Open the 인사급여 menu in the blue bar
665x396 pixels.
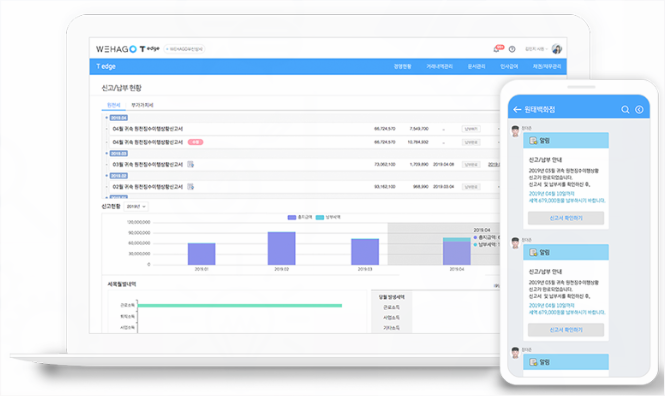pyautogui.click(x=509, y=67)
